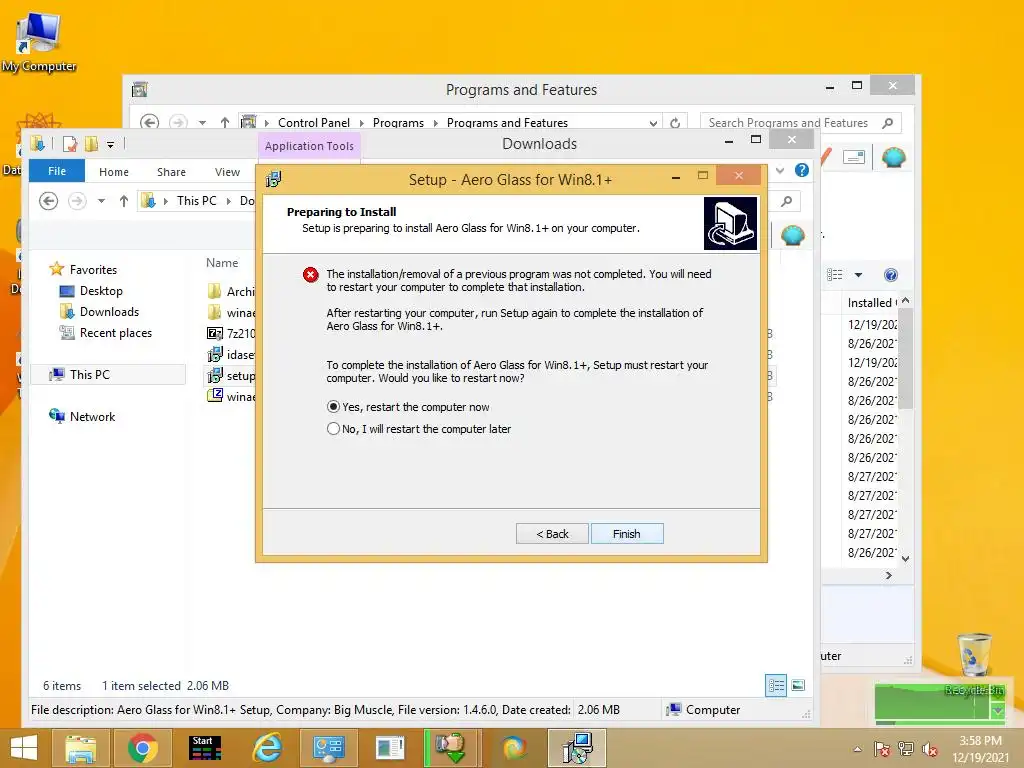
Task: Open the Share ribbon tab
Action: 171,172
